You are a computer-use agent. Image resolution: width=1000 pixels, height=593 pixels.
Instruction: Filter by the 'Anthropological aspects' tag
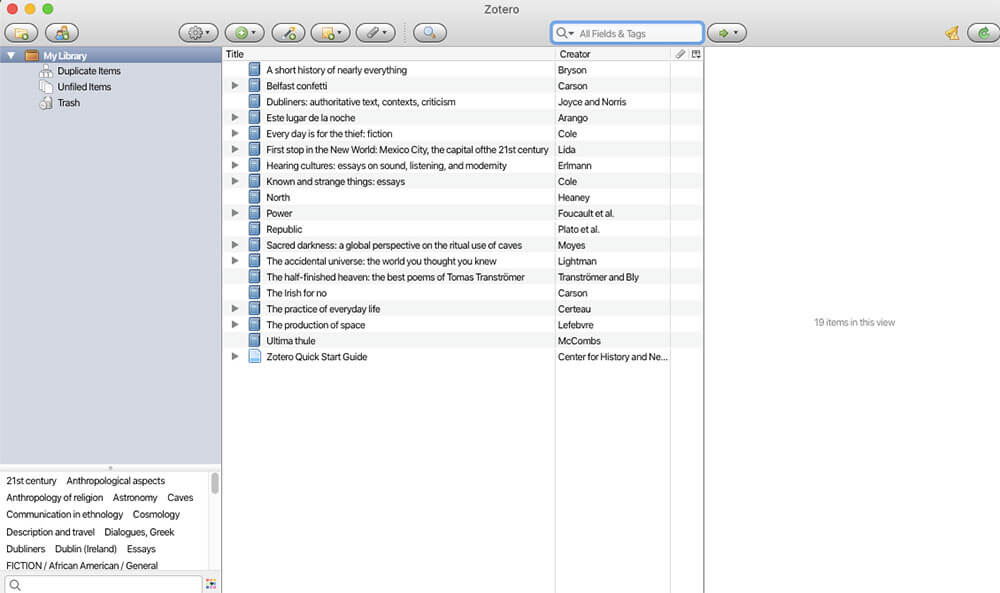point(115,481)
